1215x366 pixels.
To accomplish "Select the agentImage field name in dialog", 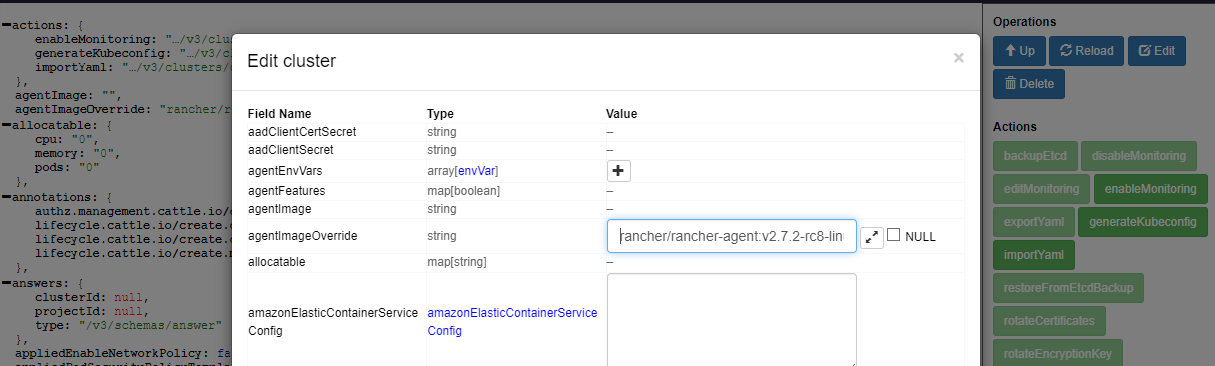I will pyautogui.click(x=279, y=210).
